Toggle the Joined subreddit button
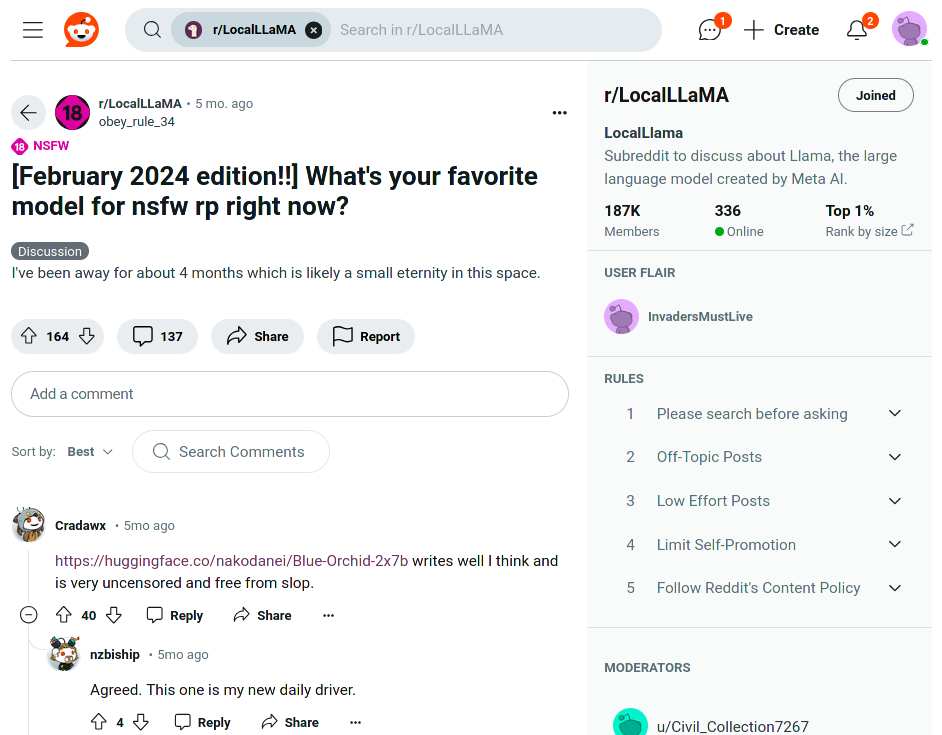 point(875,96)
